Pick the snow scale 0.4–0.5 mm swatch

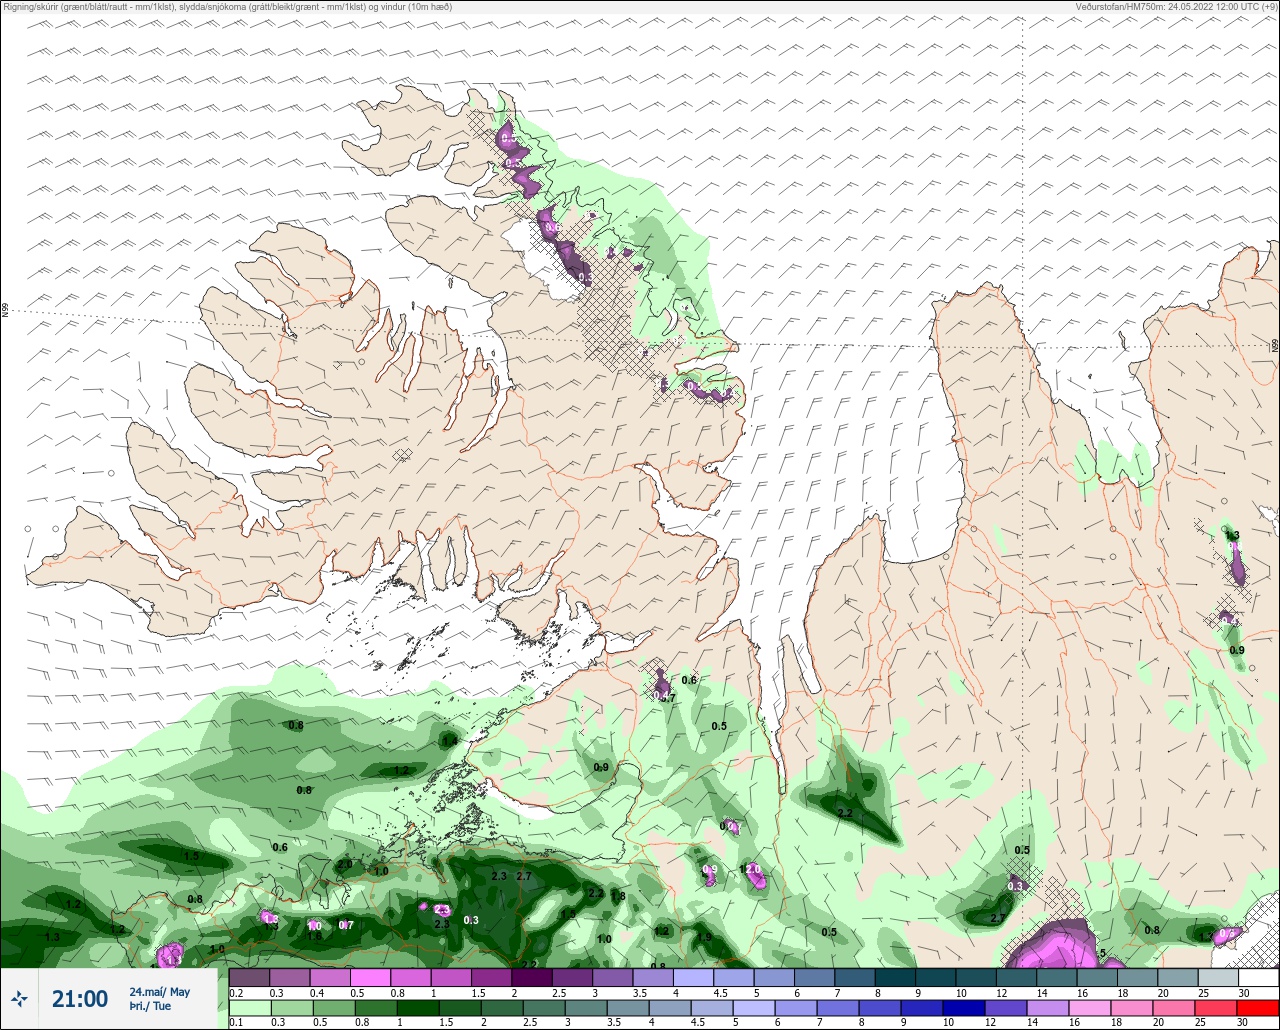click(330, 977)
